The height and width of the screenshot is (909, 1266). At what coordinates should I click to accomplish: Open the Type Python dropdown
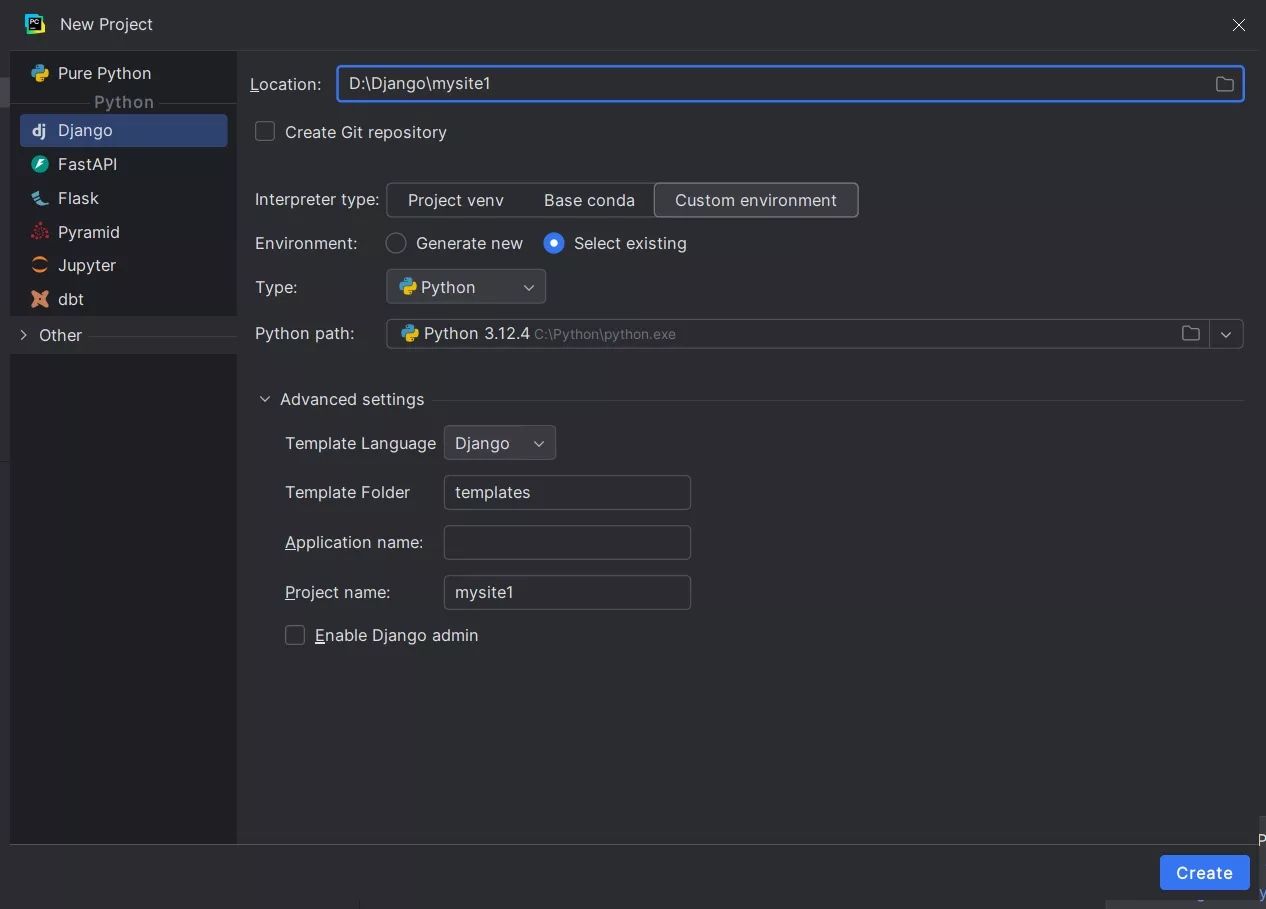click(466, 287)
